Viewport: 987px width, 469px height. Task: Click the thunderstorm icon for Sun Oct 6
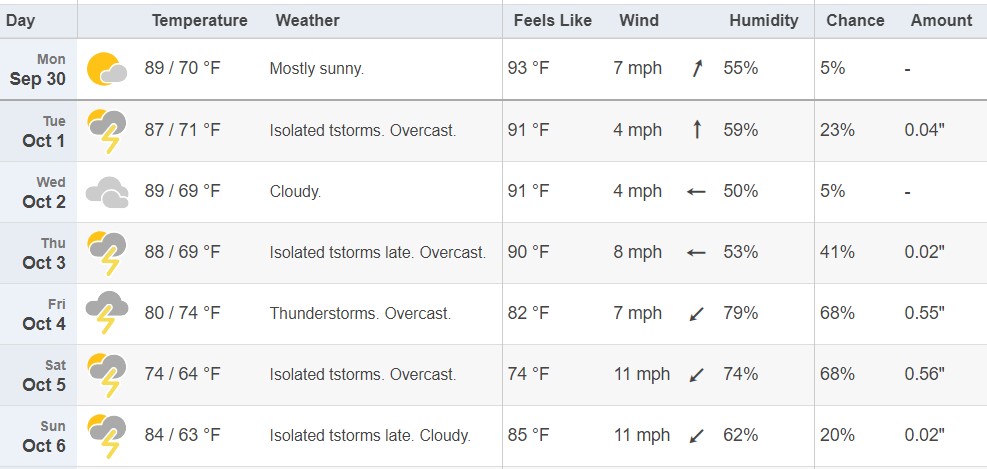tap(107, 436)
